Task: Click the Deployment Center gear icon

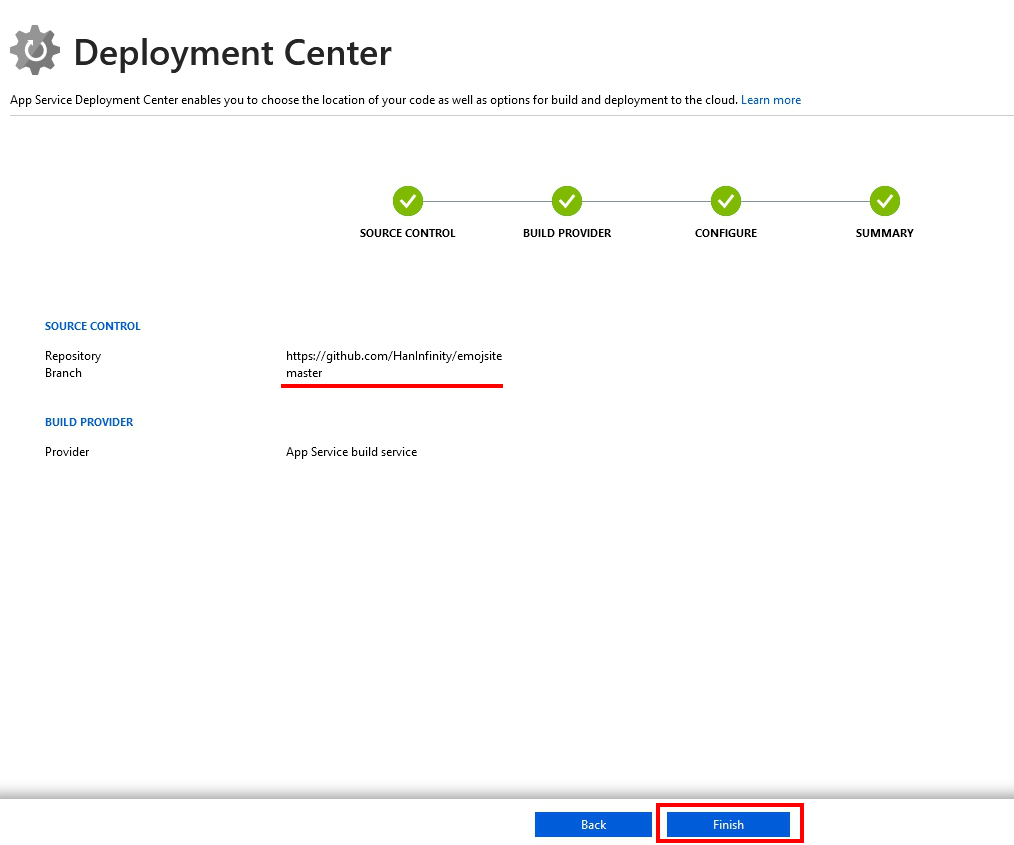Action: click(x=35, y=50)
